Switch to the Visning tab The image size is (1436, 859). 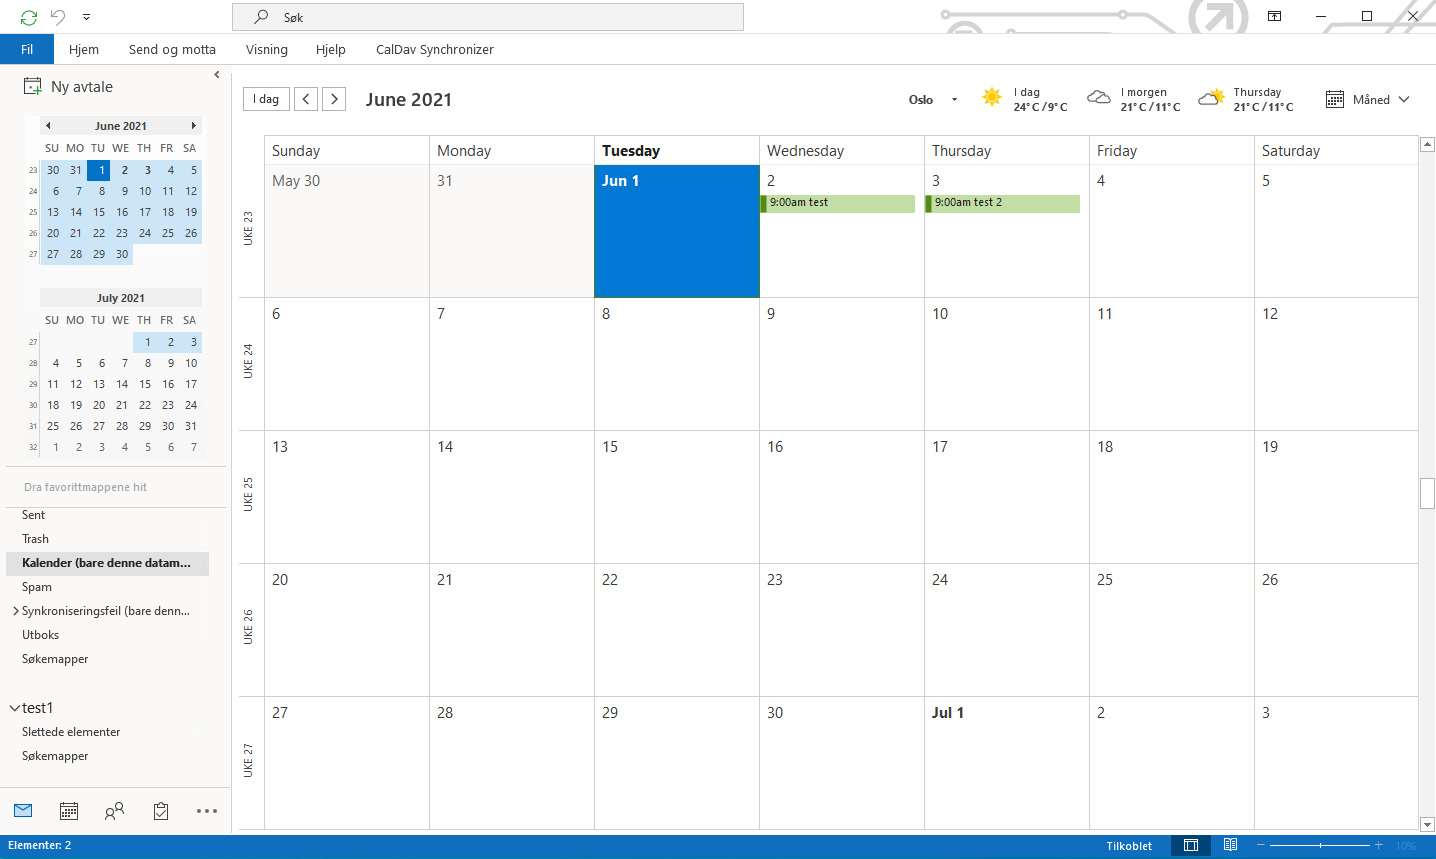(267, 49)
